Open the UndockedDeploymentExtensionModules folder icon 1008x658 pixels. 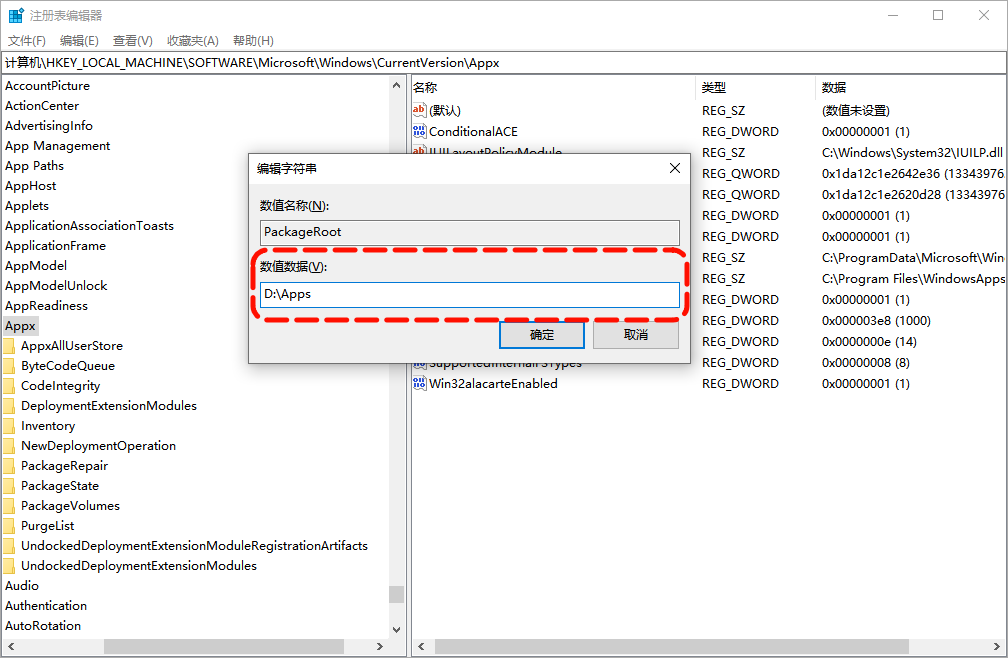[x=9, y=565]
